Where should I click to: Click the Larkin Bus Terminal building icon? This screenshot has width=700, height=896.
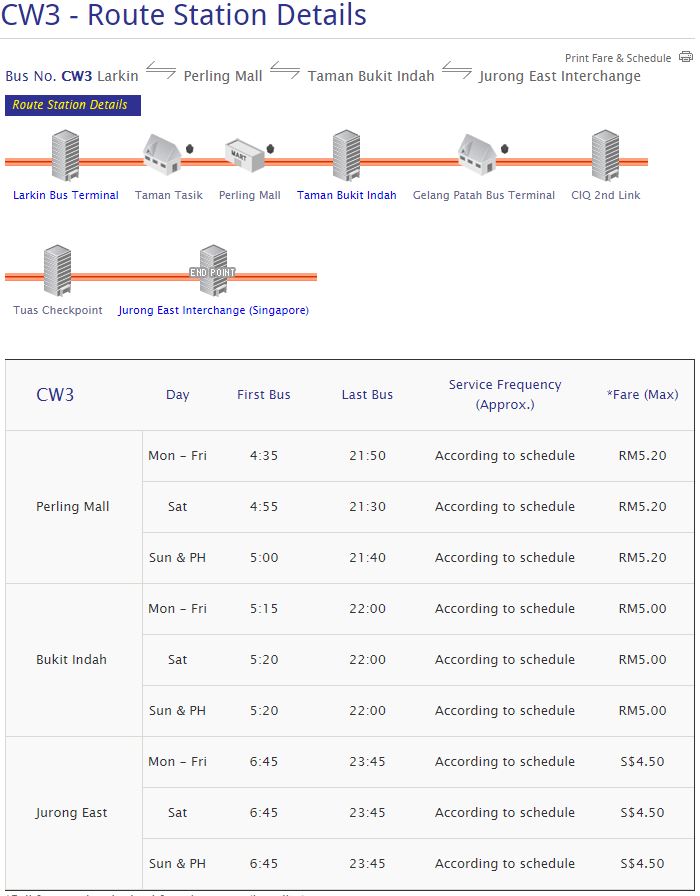[65, 156]
